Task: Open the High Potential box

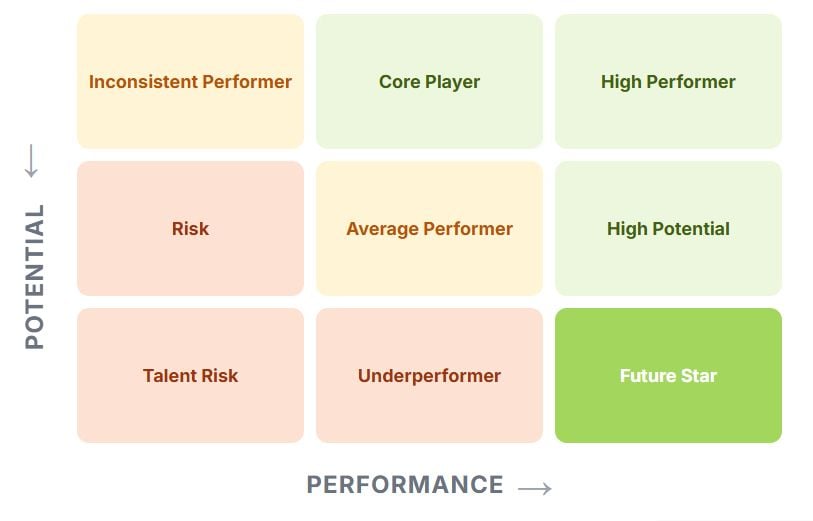Action: (x=668, y=229)
